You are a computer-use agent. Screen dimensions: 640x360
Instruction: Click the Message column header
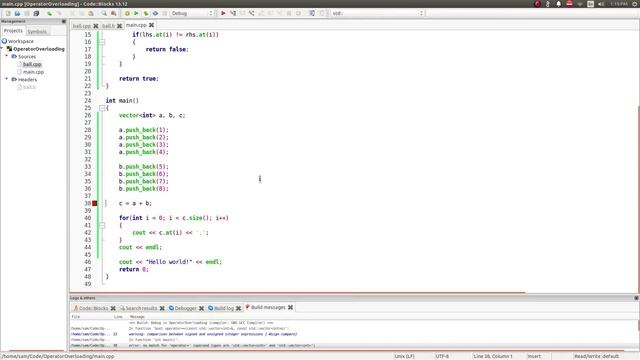[x=137, y=317]
